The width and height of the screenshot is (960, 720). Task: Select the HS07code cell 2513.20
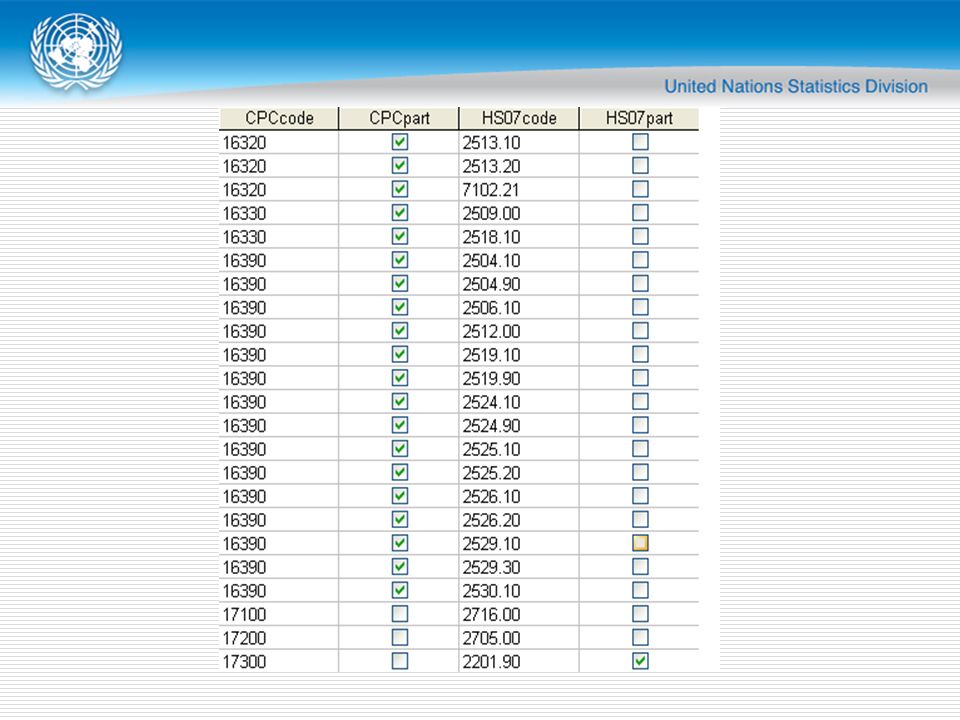(x=519, y=166)
